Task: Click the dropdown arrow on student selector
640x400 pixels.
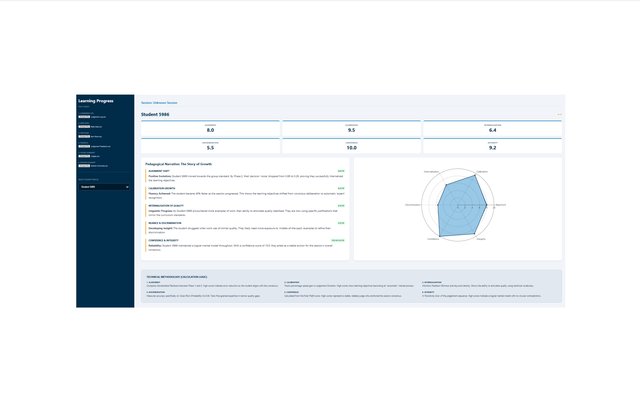Action: pyautogui.click(x=127, y=186)
